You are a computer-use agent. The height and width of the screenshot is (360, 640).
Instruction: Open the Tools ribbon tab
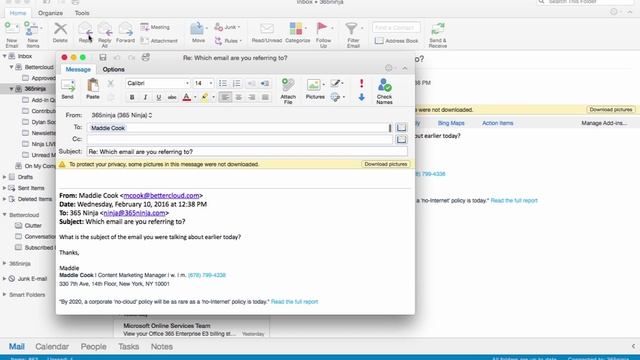[82, 13]
